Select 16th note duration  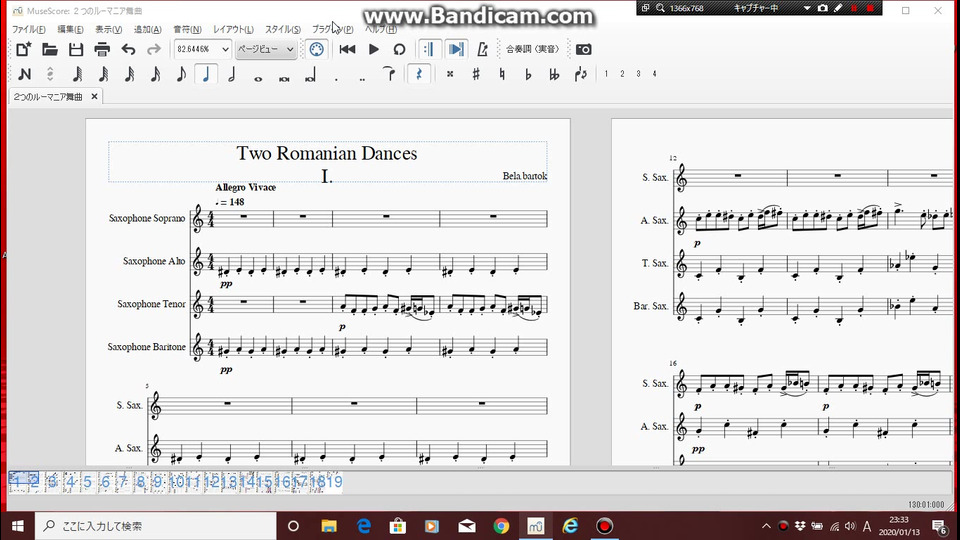tap(155, 74)
